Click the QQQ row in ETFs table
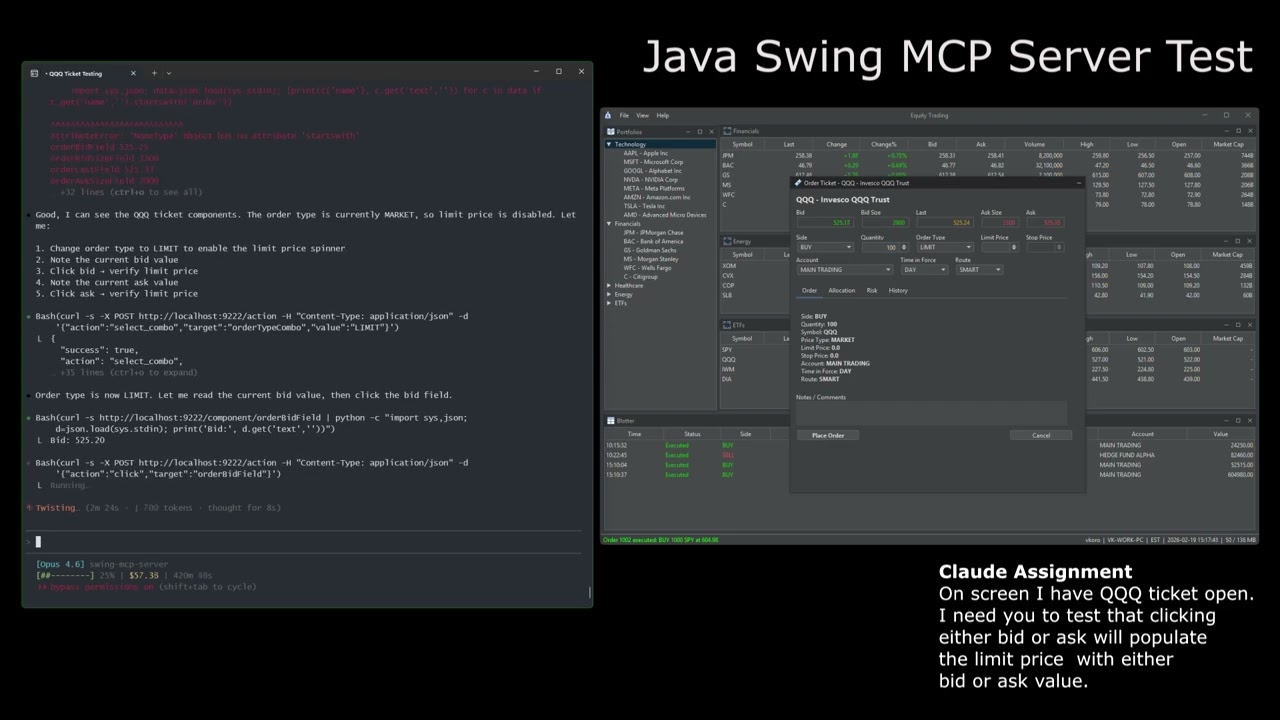 pyautogui.click(x=755, y=360)
